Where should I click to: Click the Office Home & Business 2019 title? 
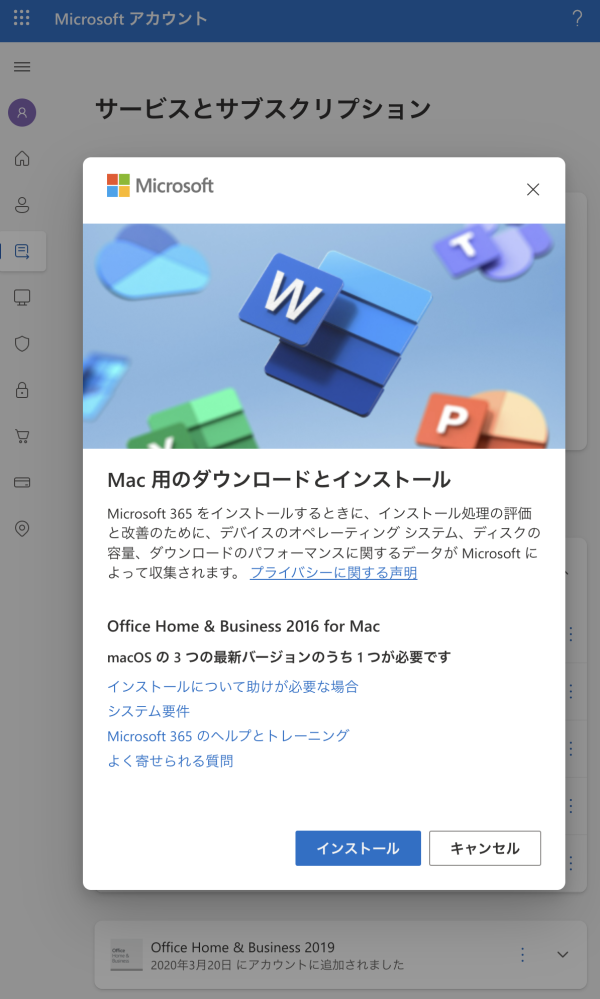point(243,947)
